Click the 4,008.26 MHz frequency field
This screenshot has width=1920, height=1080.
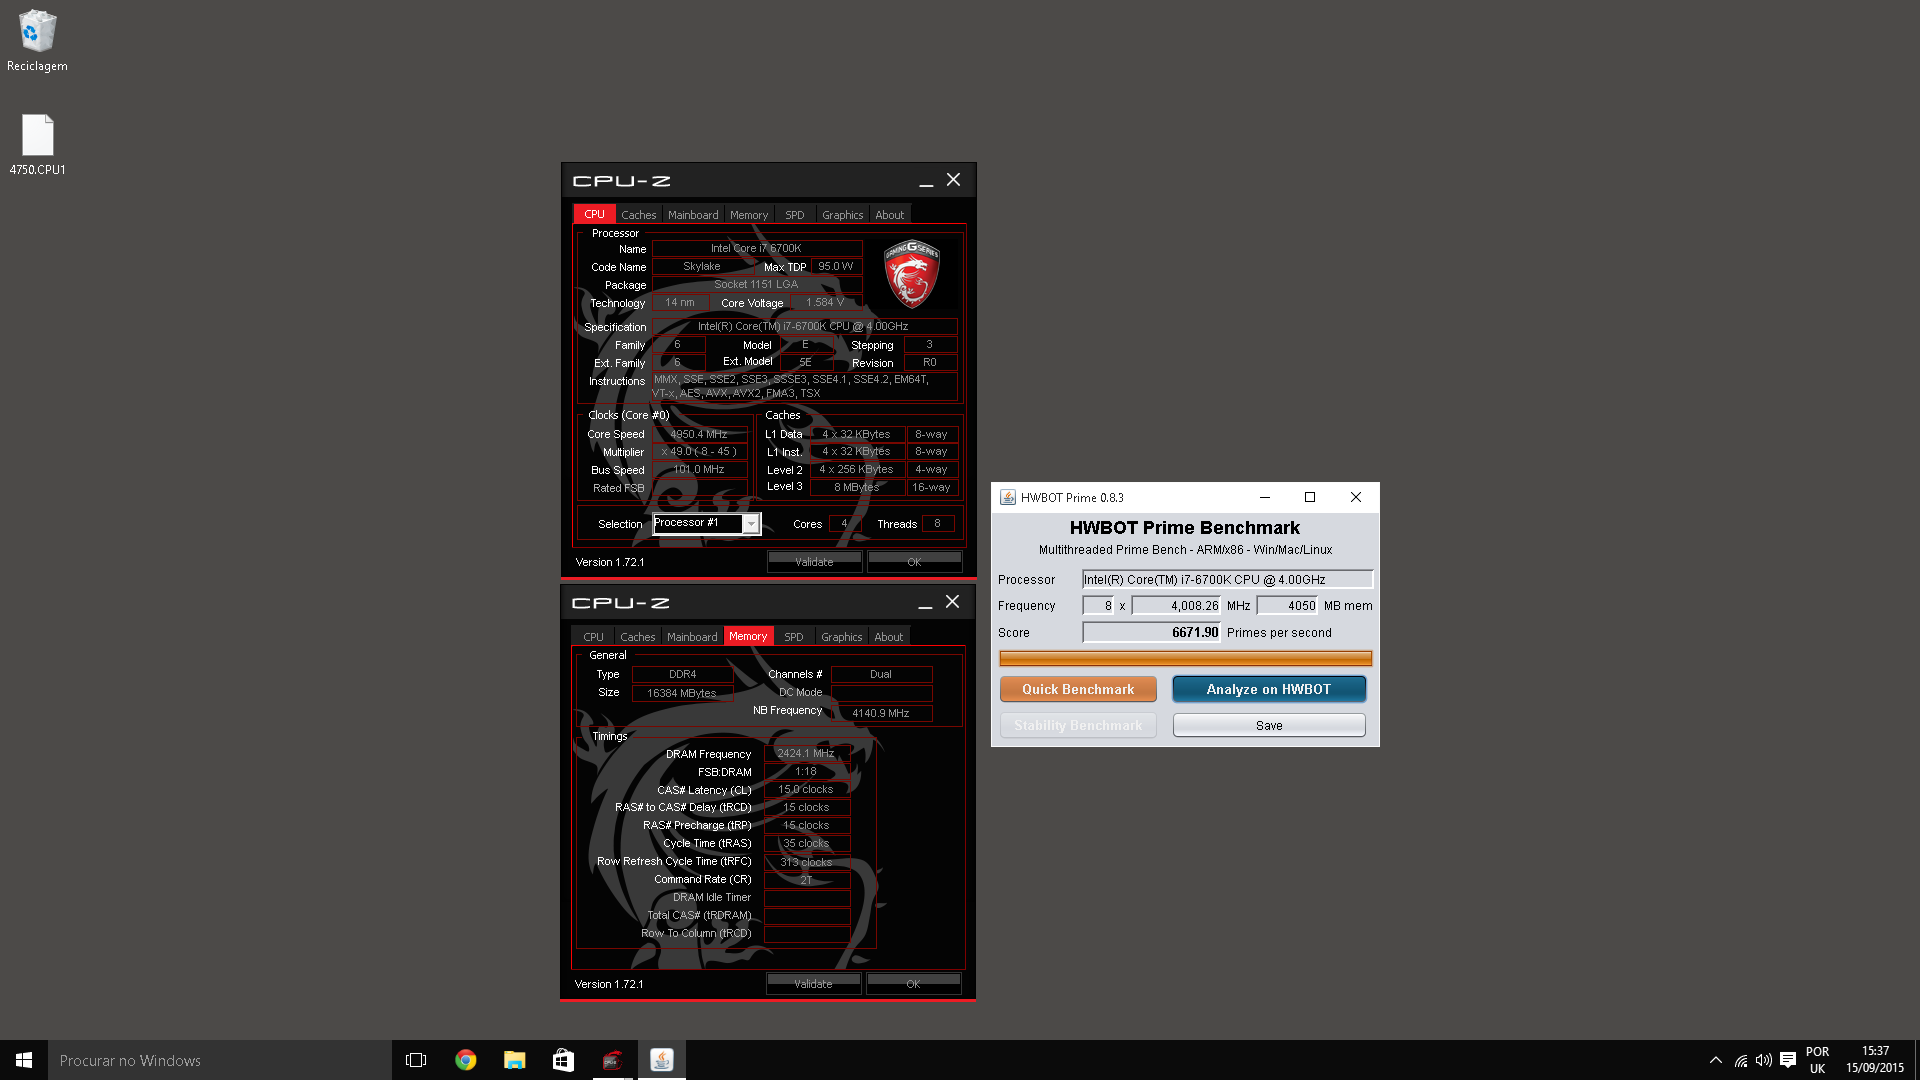click(1176, 605)
